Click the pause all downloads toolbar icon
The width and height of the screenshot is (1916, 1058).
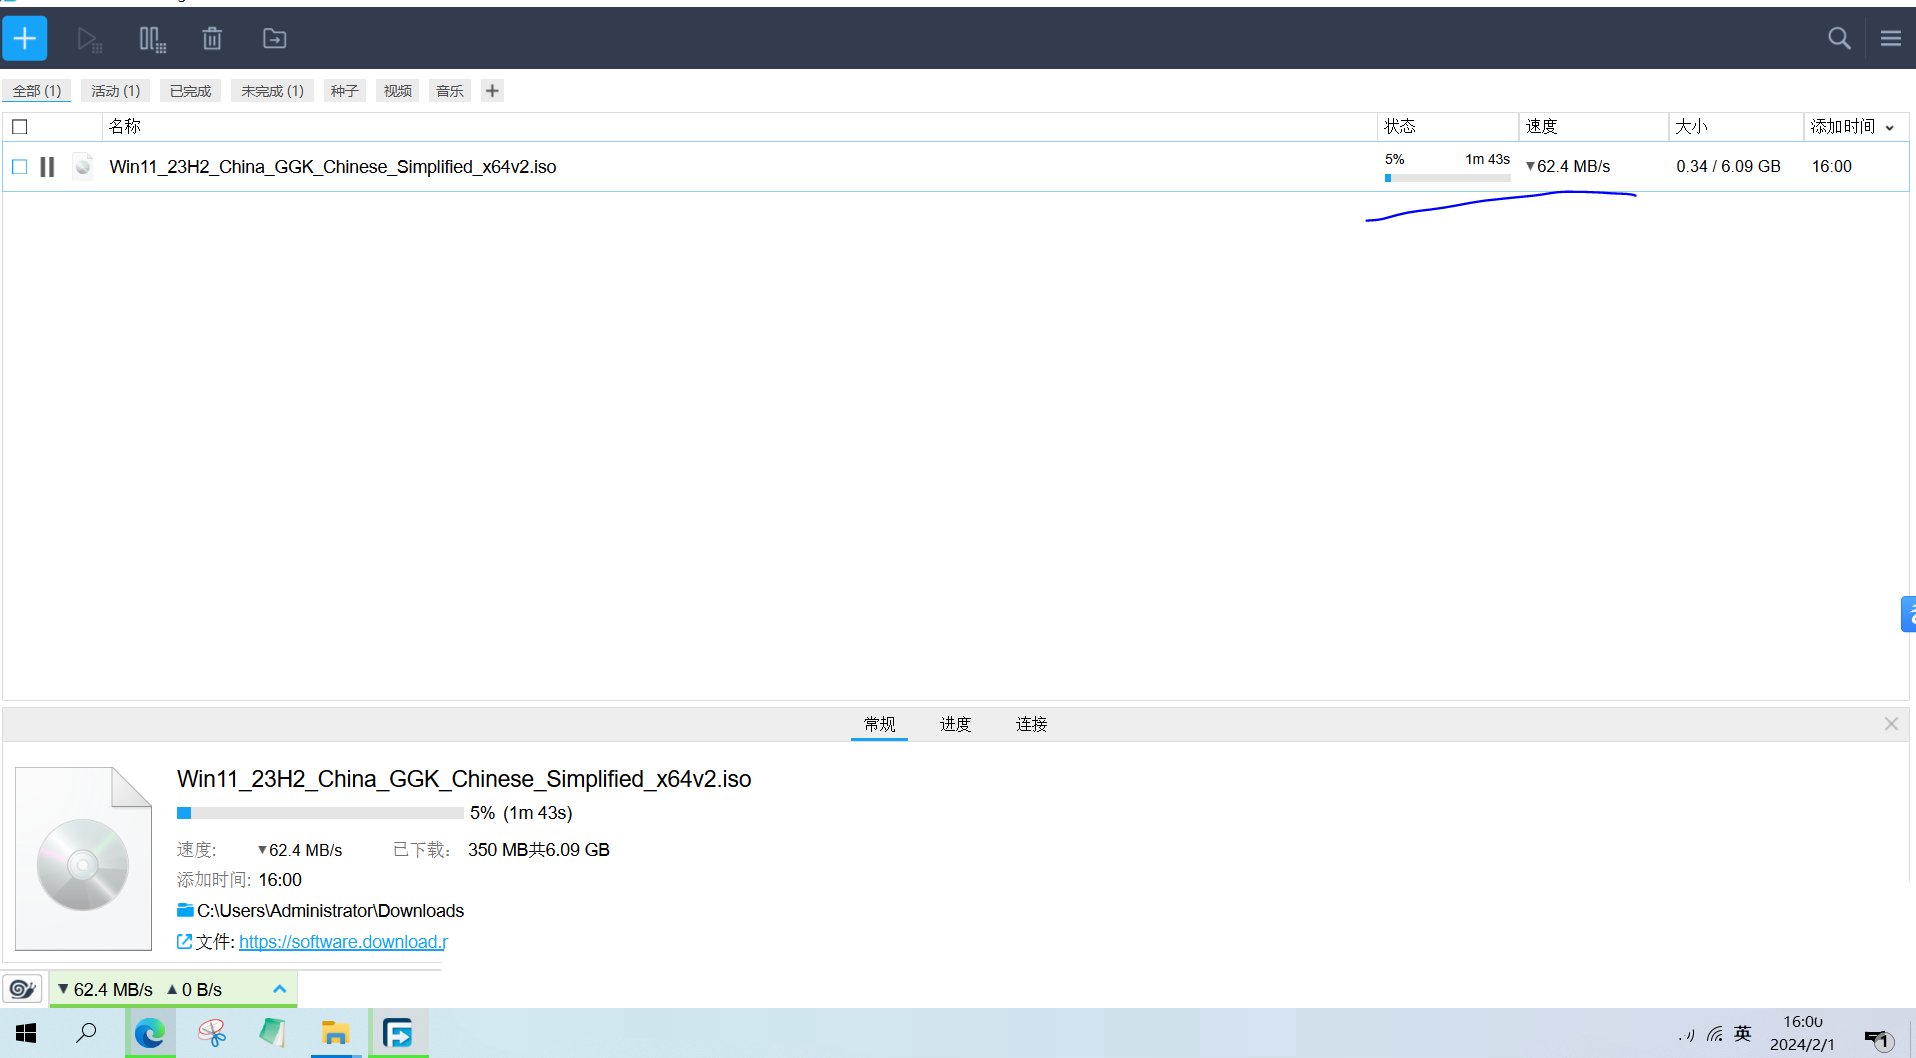click(152, 39)
